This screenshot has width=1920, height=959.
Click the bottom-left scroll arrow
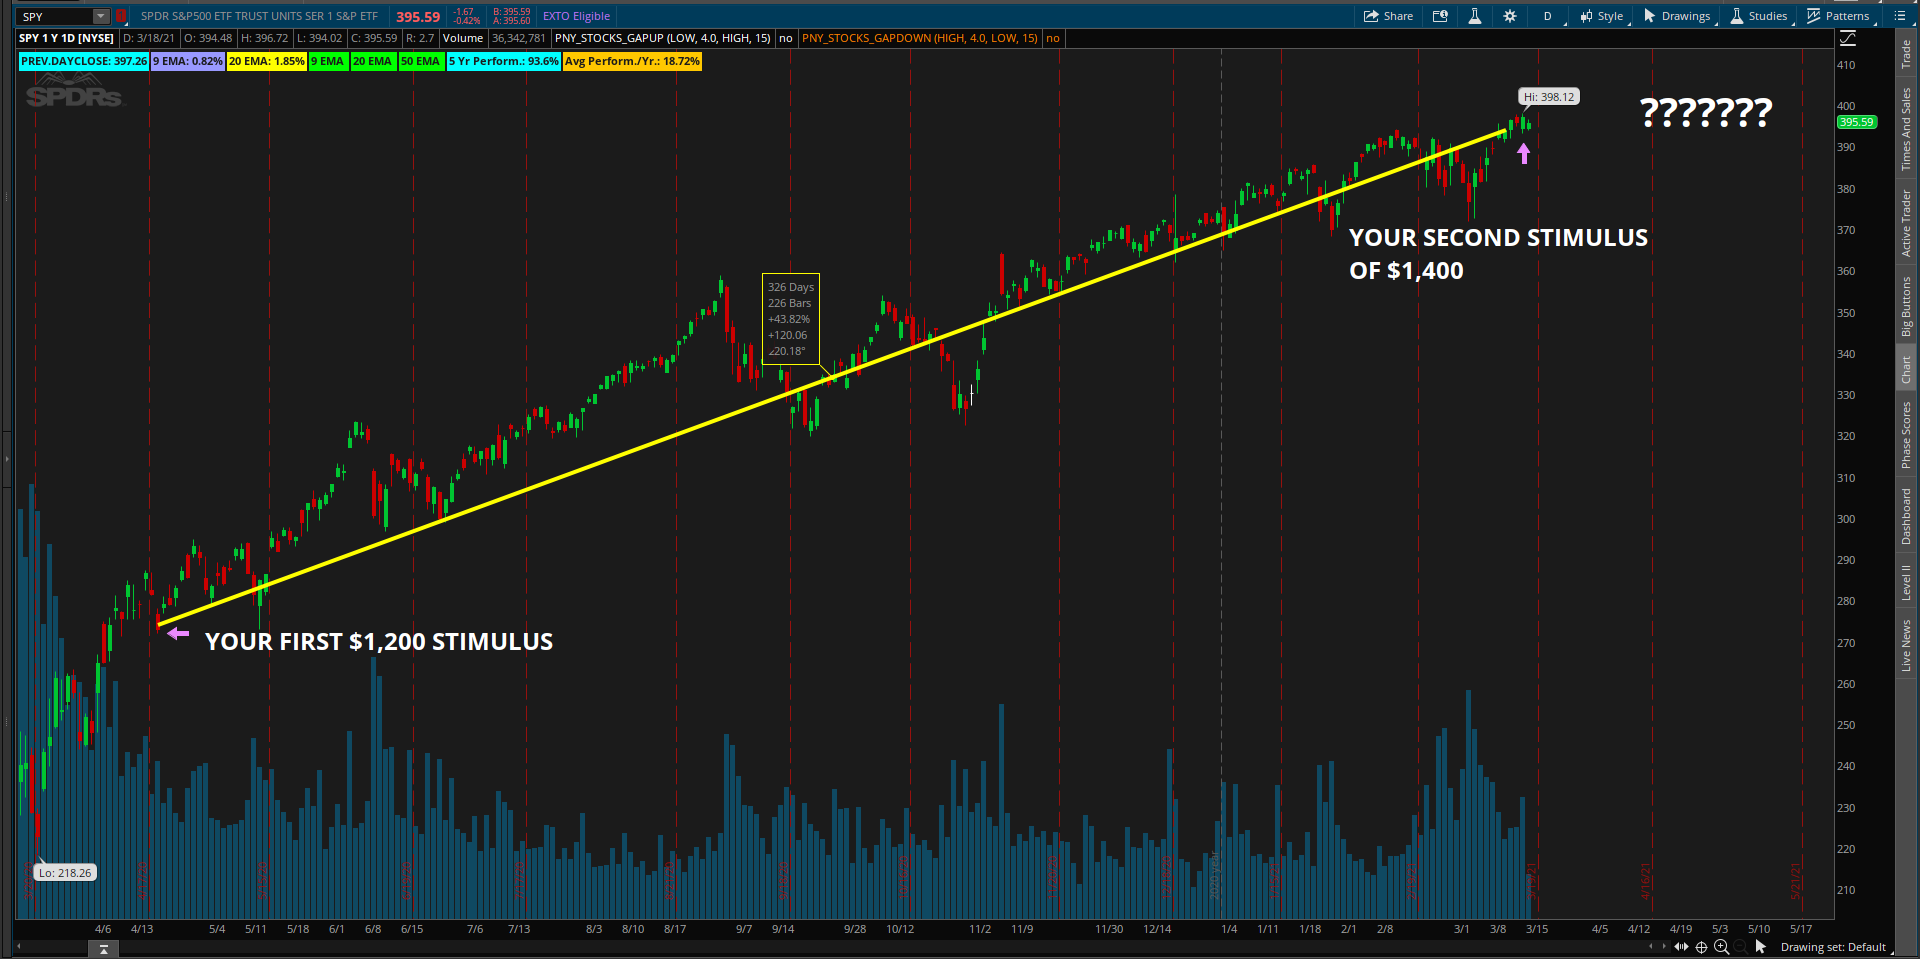click(18, 946)
